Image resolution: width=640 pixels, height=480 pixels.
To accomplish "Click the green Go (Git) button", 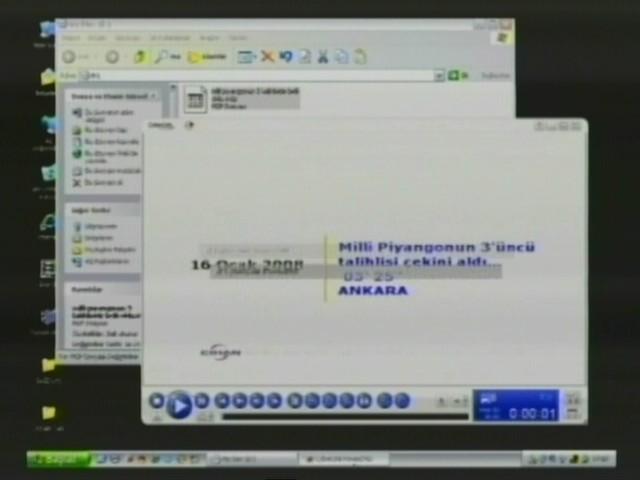I will point(458,76).
